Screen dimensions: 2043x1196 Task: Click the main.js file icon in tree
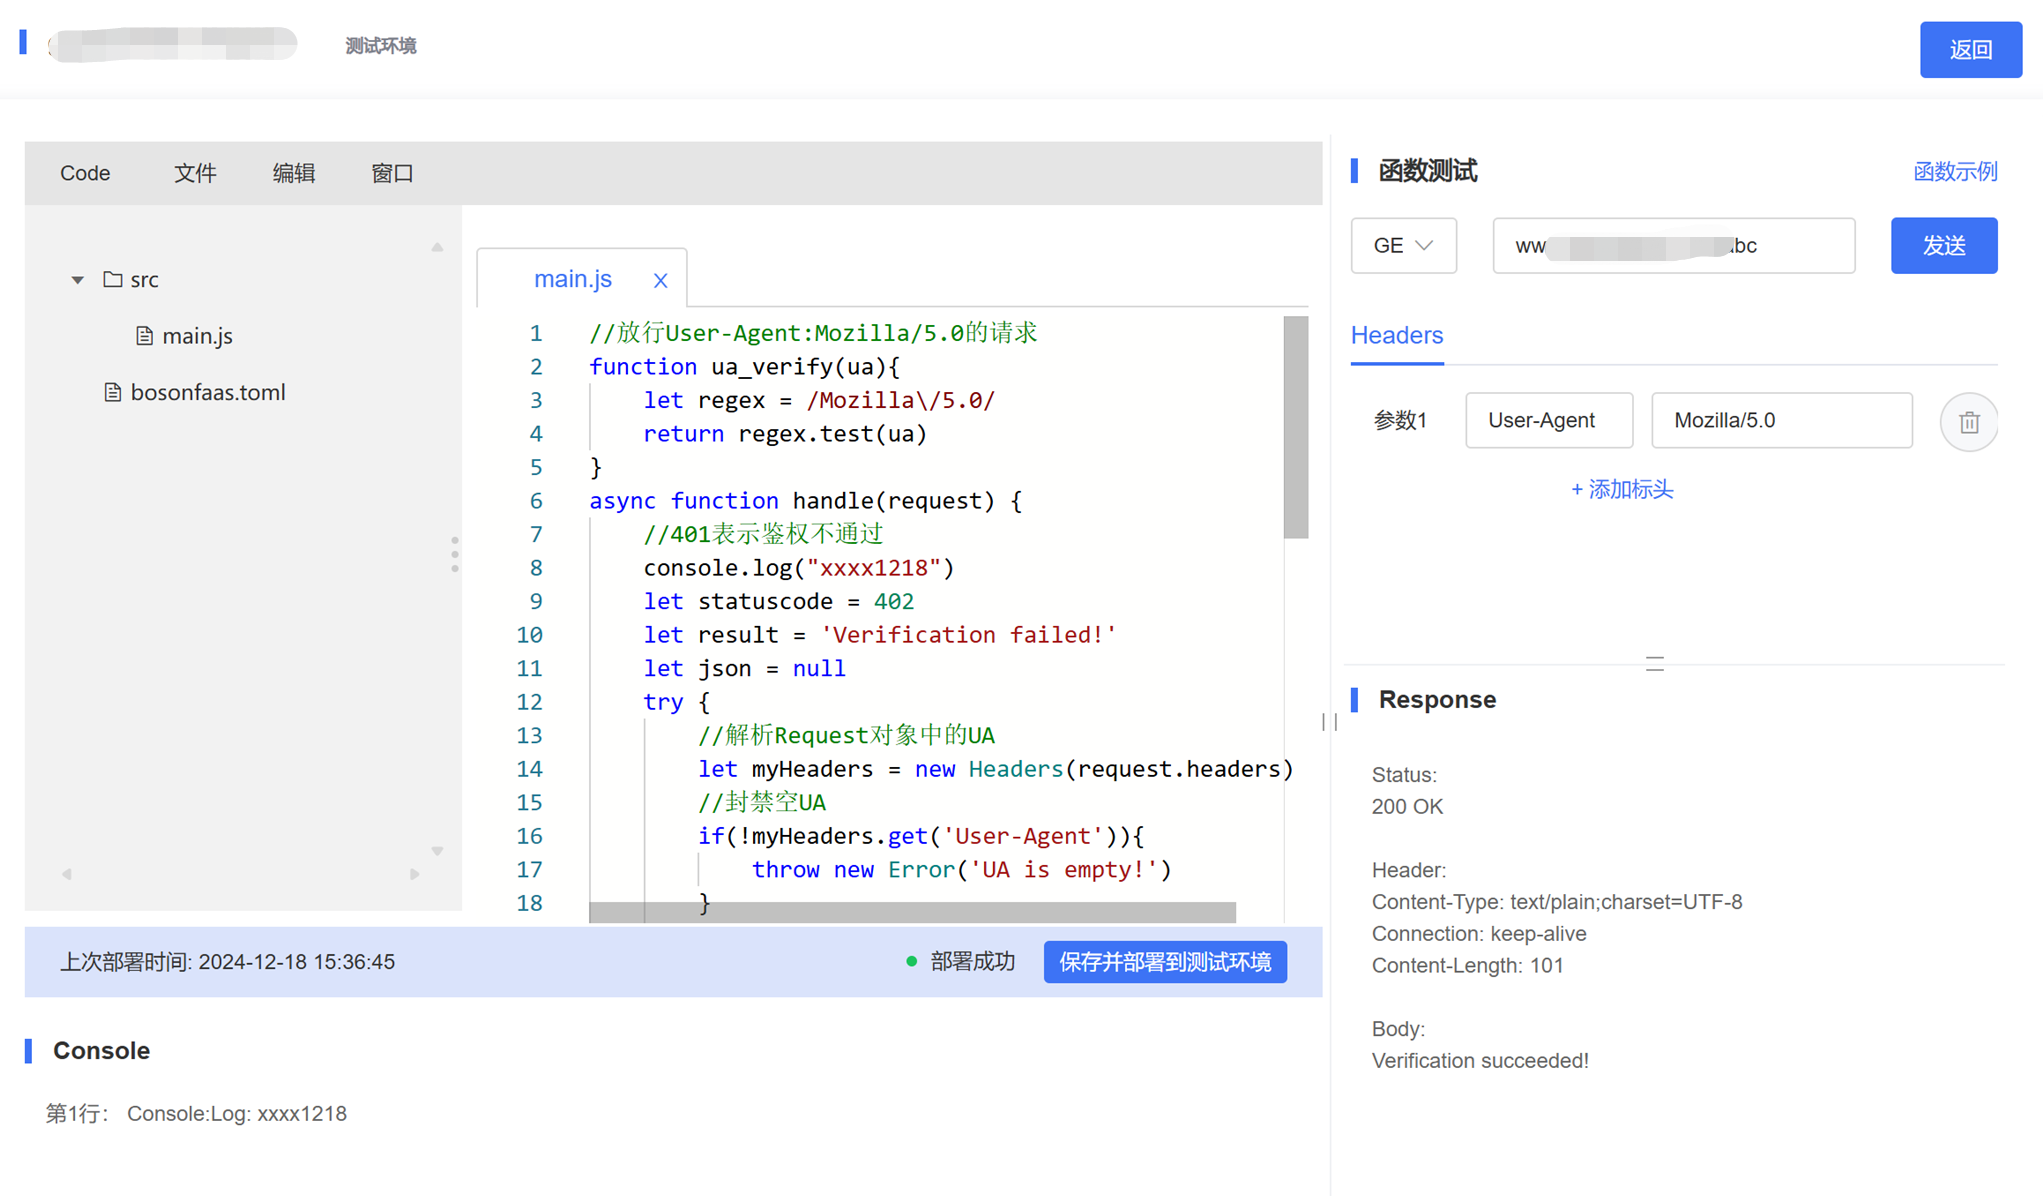145,336
